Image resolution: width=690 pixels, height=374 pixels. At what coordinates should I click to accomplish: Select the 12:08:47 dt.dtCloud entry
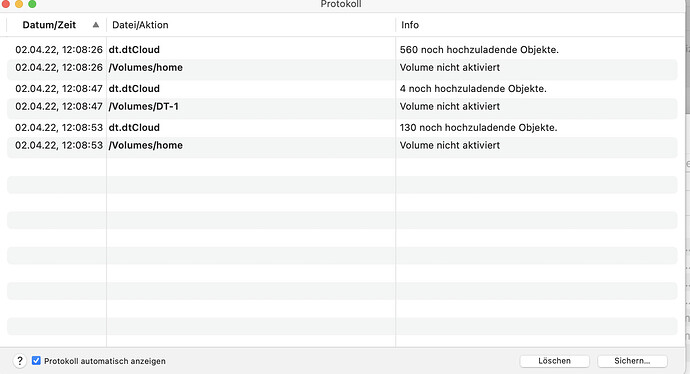point(342,88)
